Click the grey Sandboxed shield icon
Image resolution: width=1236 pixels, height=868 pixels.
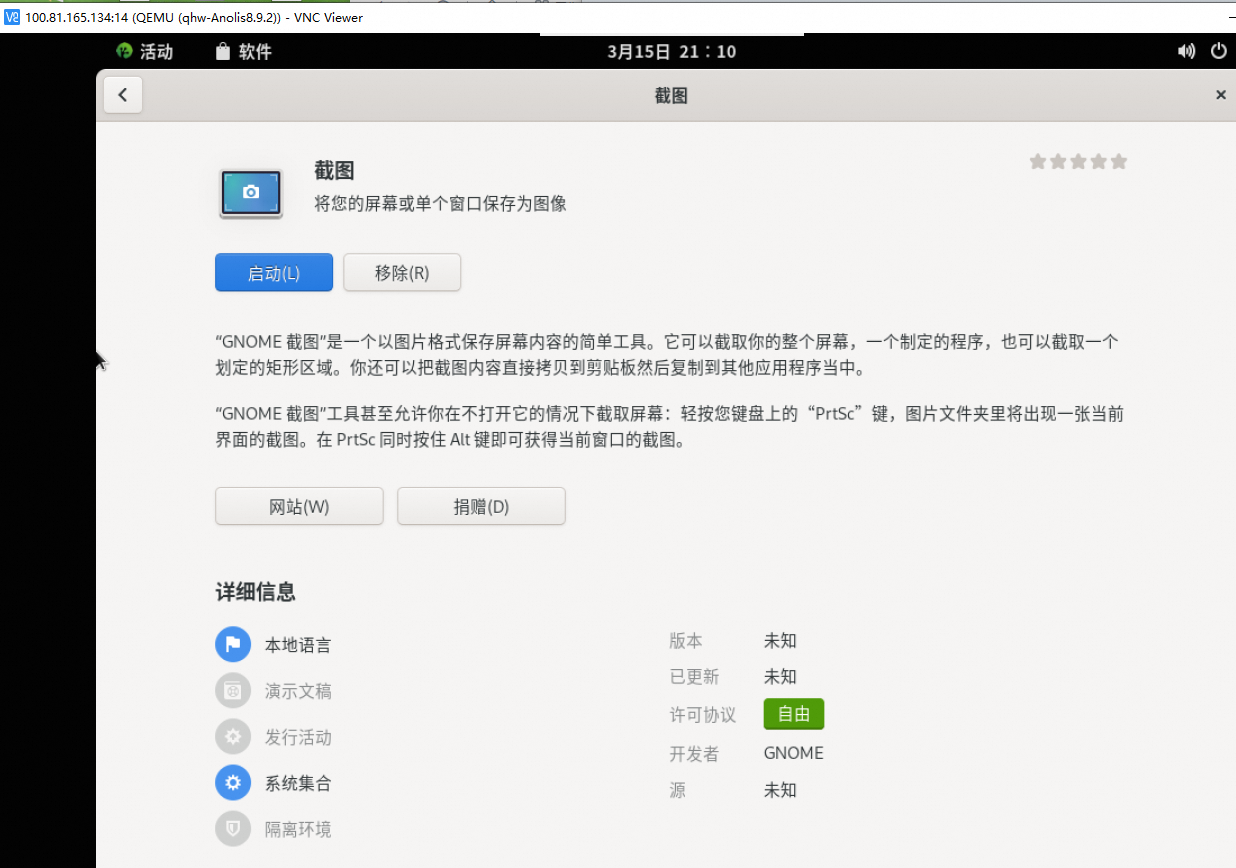(233, 829)
